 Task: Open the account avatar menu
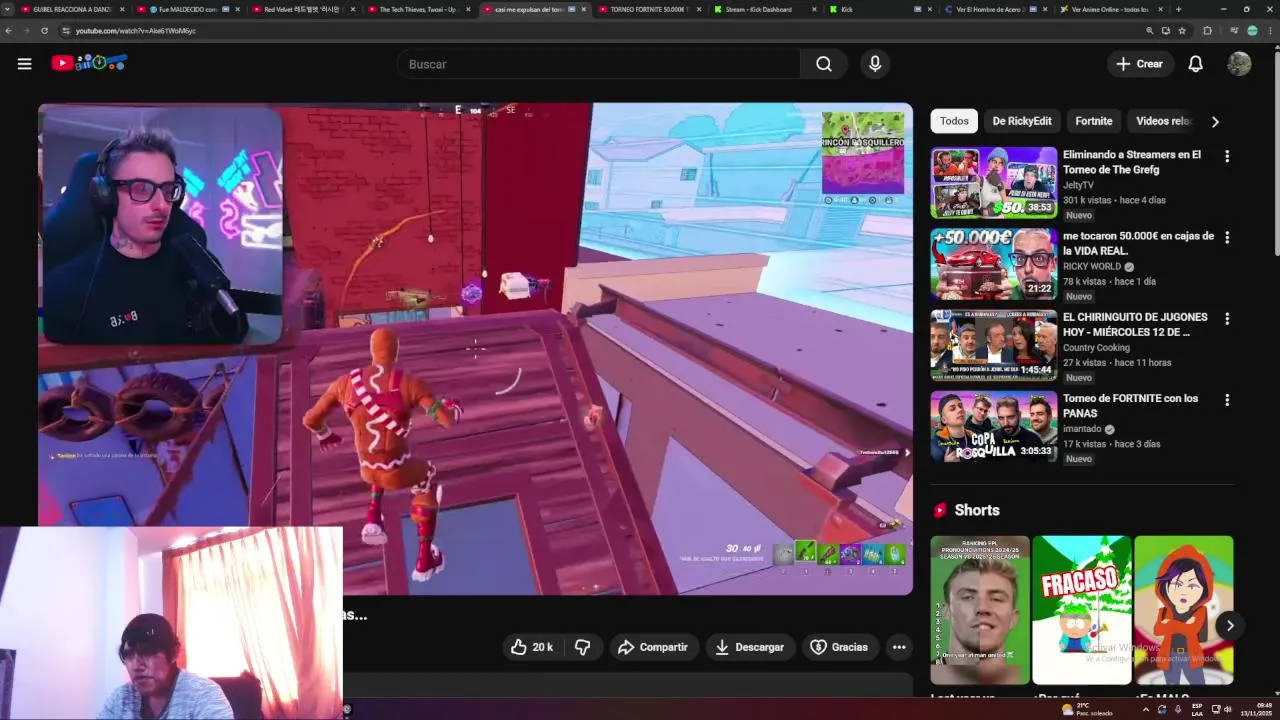click(1239, 64)
